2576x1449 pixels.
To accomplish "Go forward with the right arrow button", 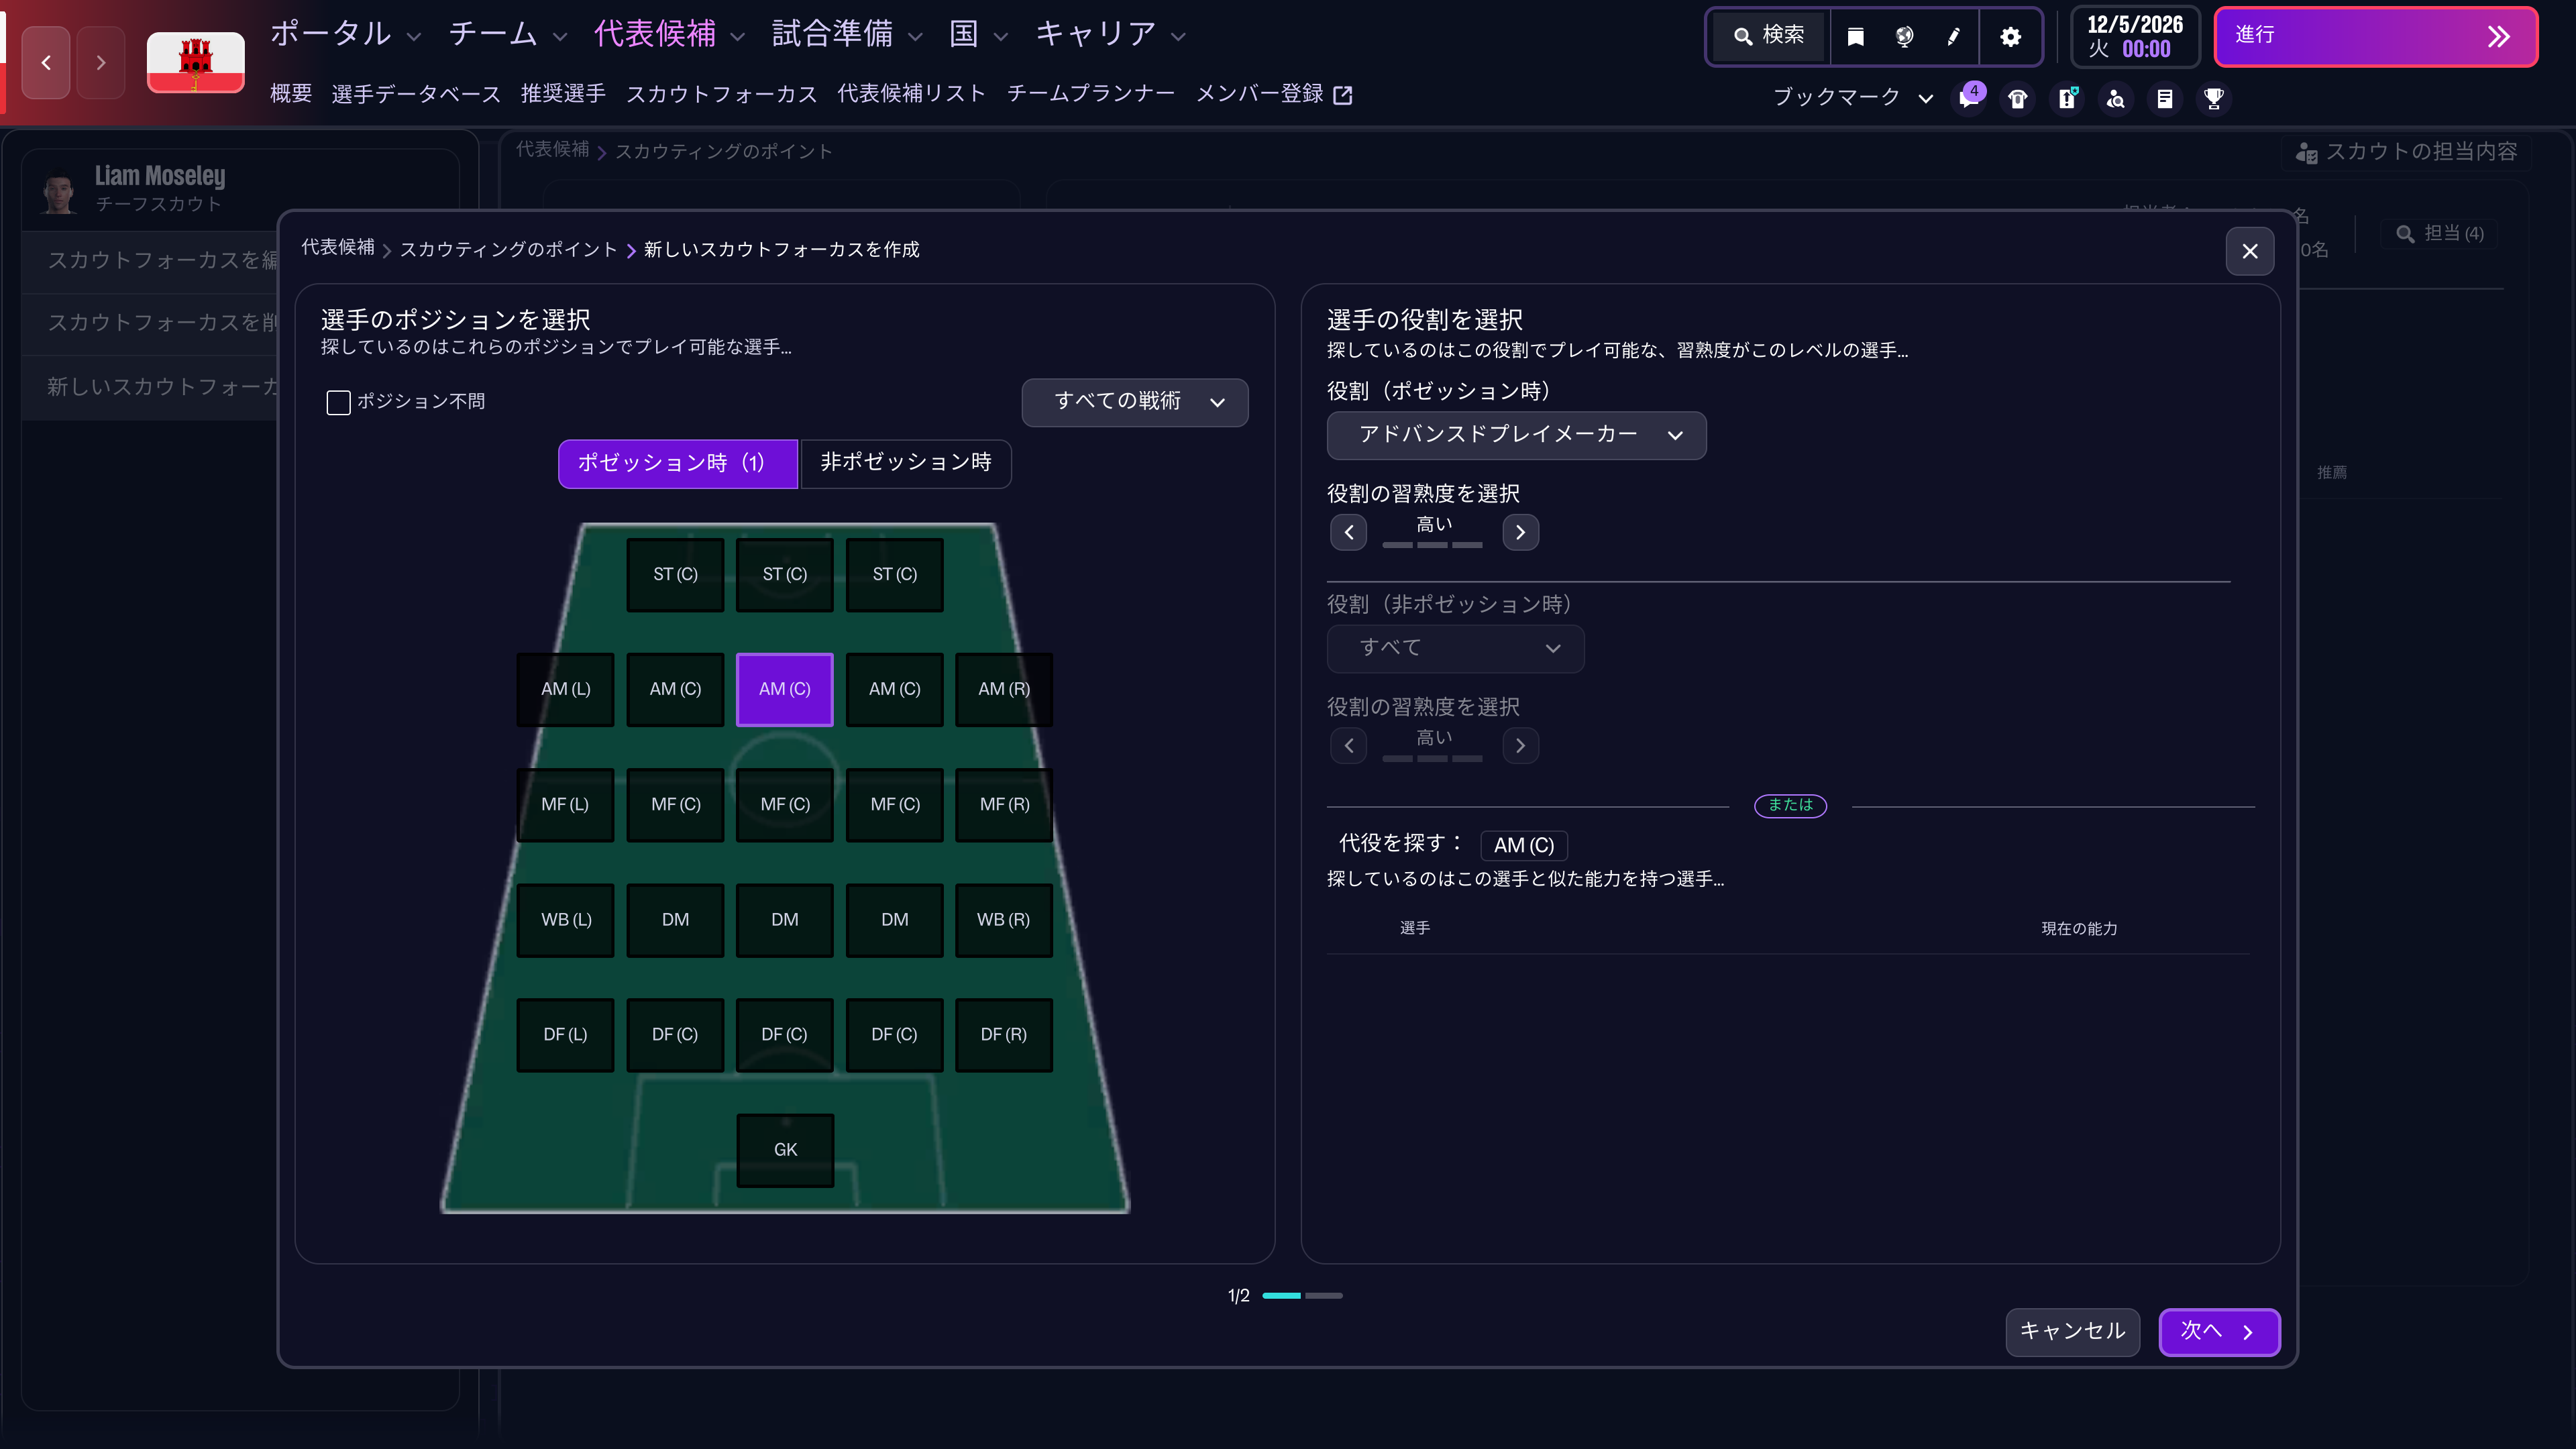I will click(101, 62).
